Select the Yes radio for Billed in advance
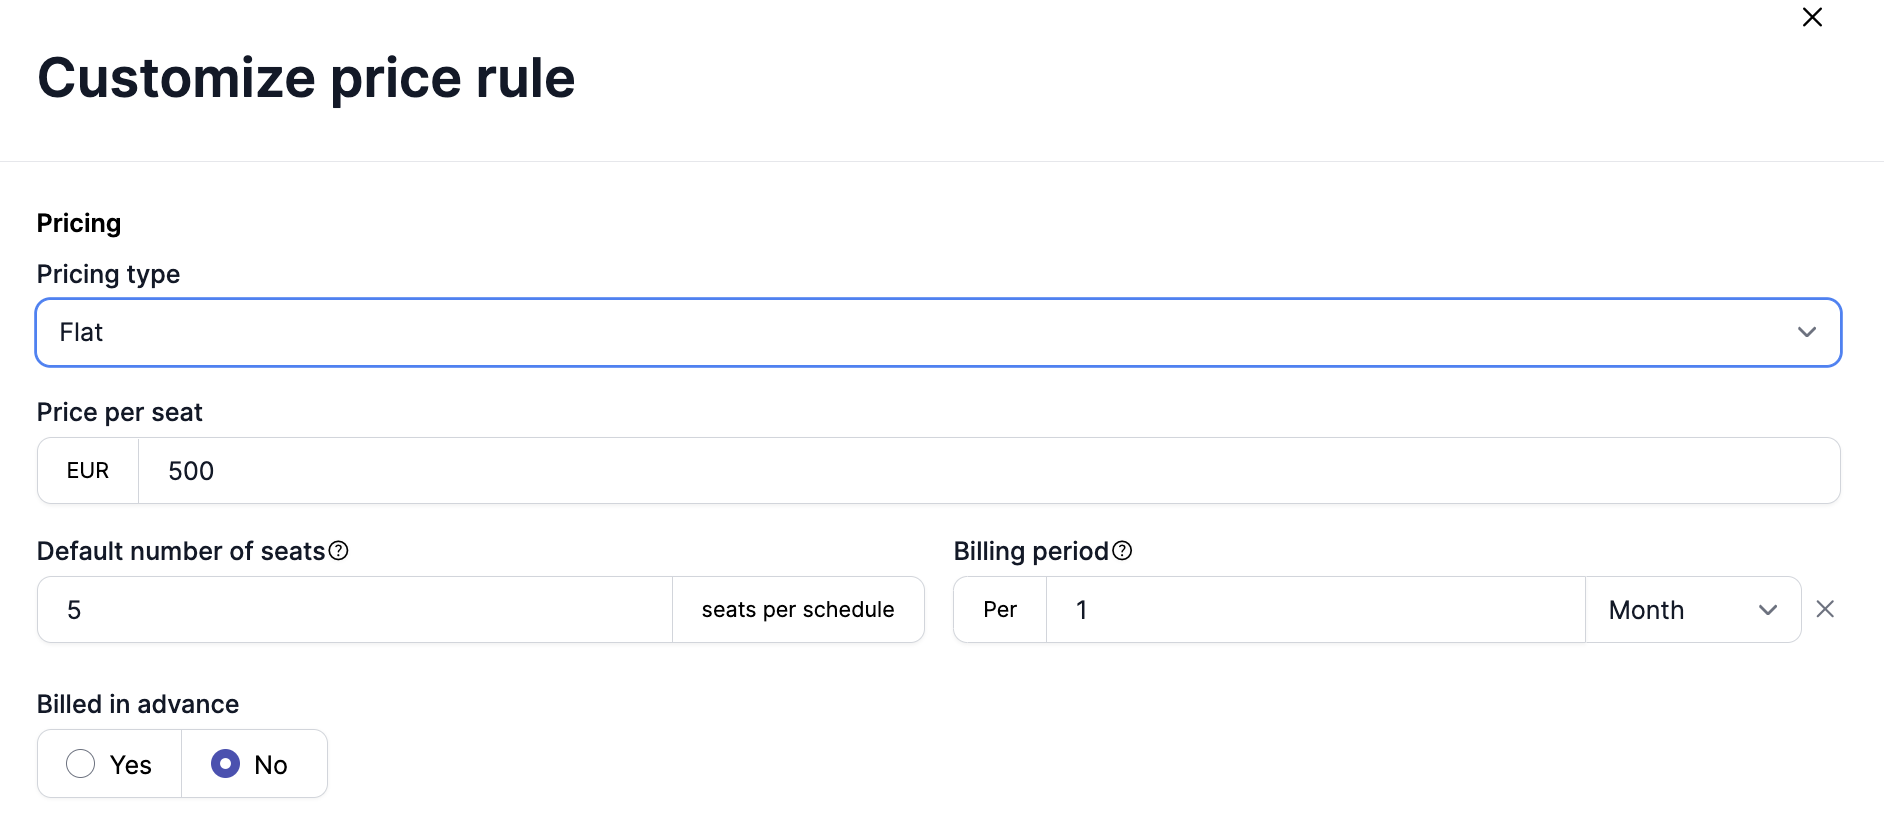Image resolution: width=1884 pixels, height=834 pixels. pos(81,764)
